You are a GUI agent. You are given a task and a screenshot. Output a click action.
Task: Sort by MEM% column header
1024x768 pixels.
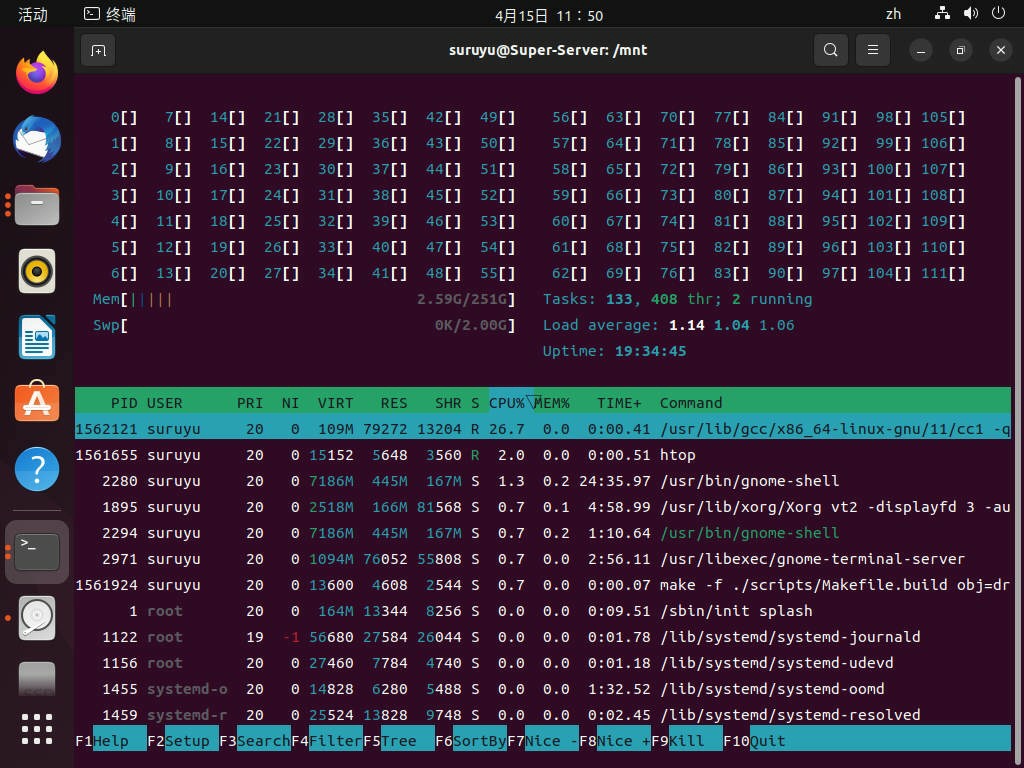[552, 403]
